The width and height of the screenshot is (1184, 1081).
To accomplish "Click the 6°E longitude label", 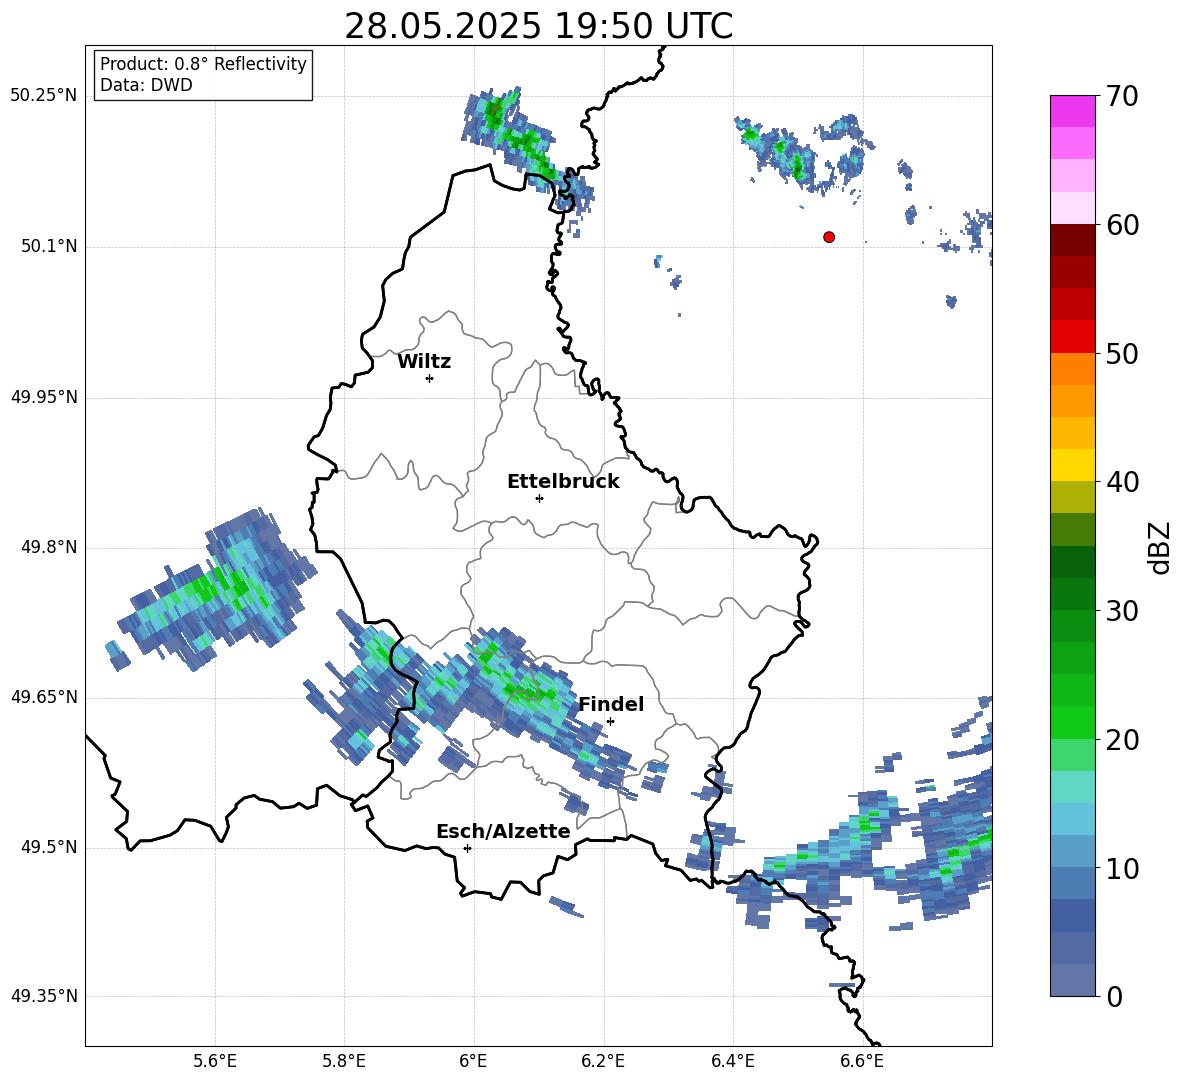I will (473, 1061).
